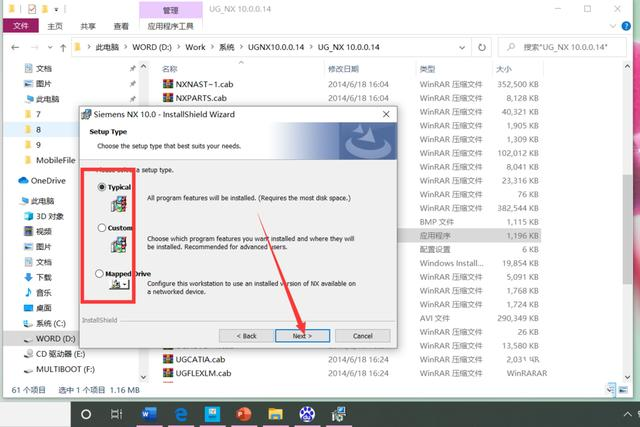This screenshot has width=640, height=427.
Task: Select NXNAST~1.cab file
Action: 198,85
